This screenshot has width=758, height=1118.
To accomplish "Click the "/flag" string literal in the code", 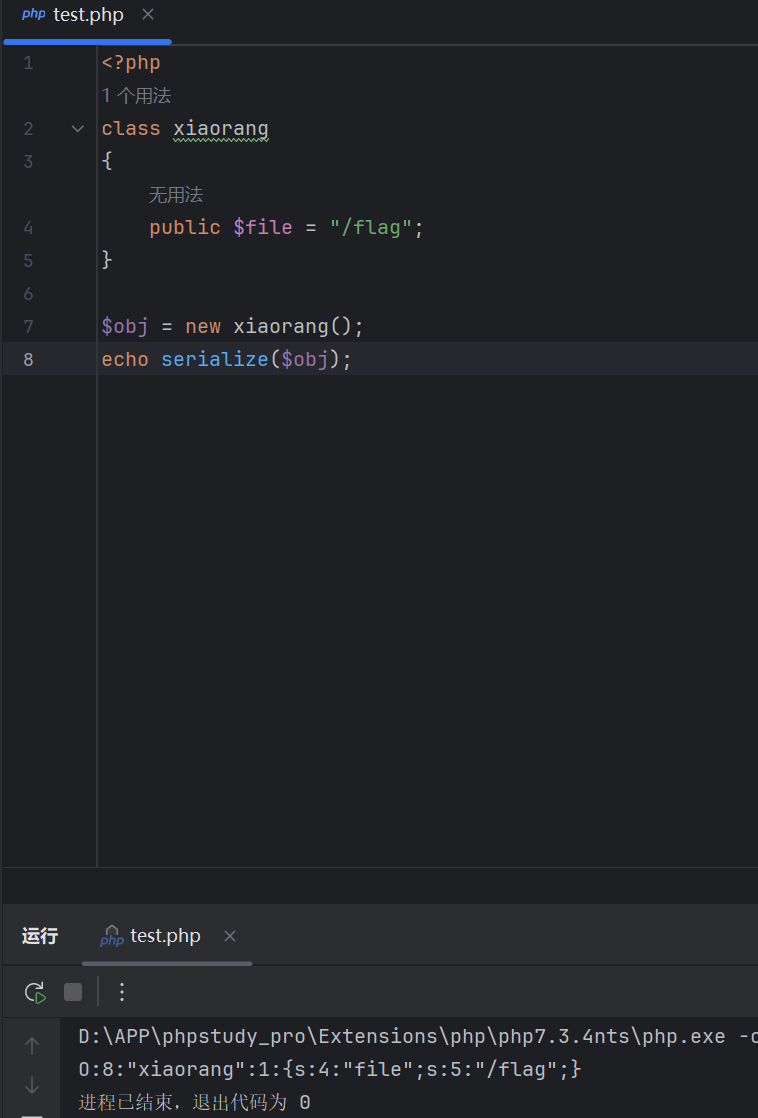I will pos(370,227).
